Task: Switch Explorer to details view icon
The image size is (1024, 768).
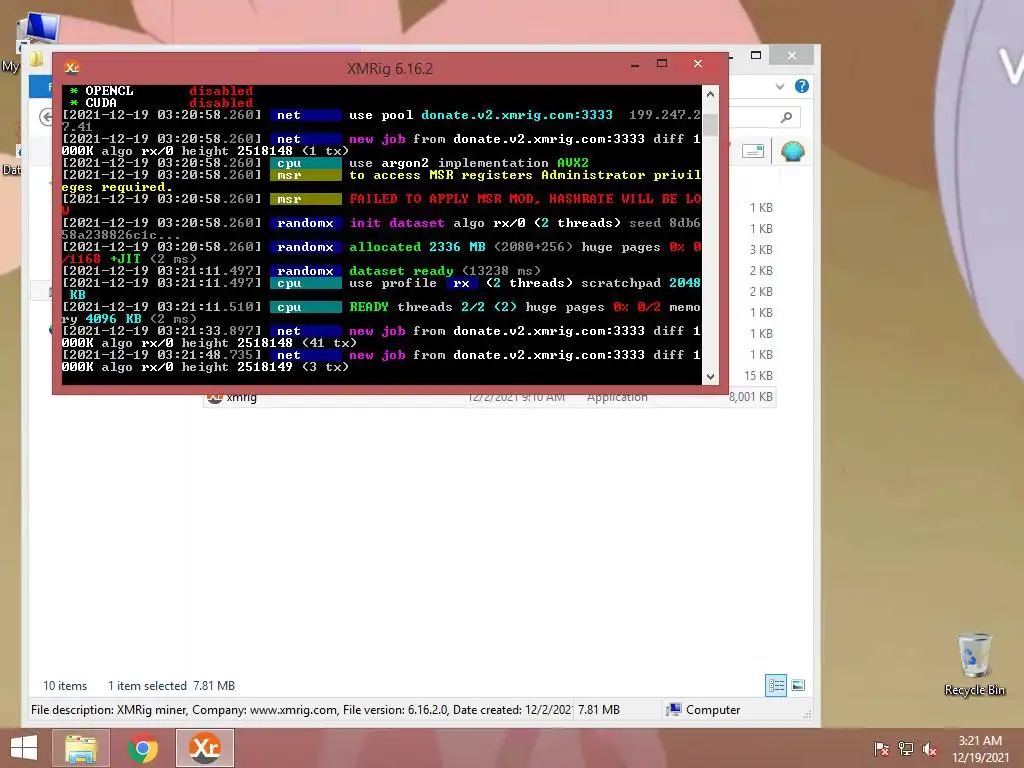Action: [x=776, y=685]
